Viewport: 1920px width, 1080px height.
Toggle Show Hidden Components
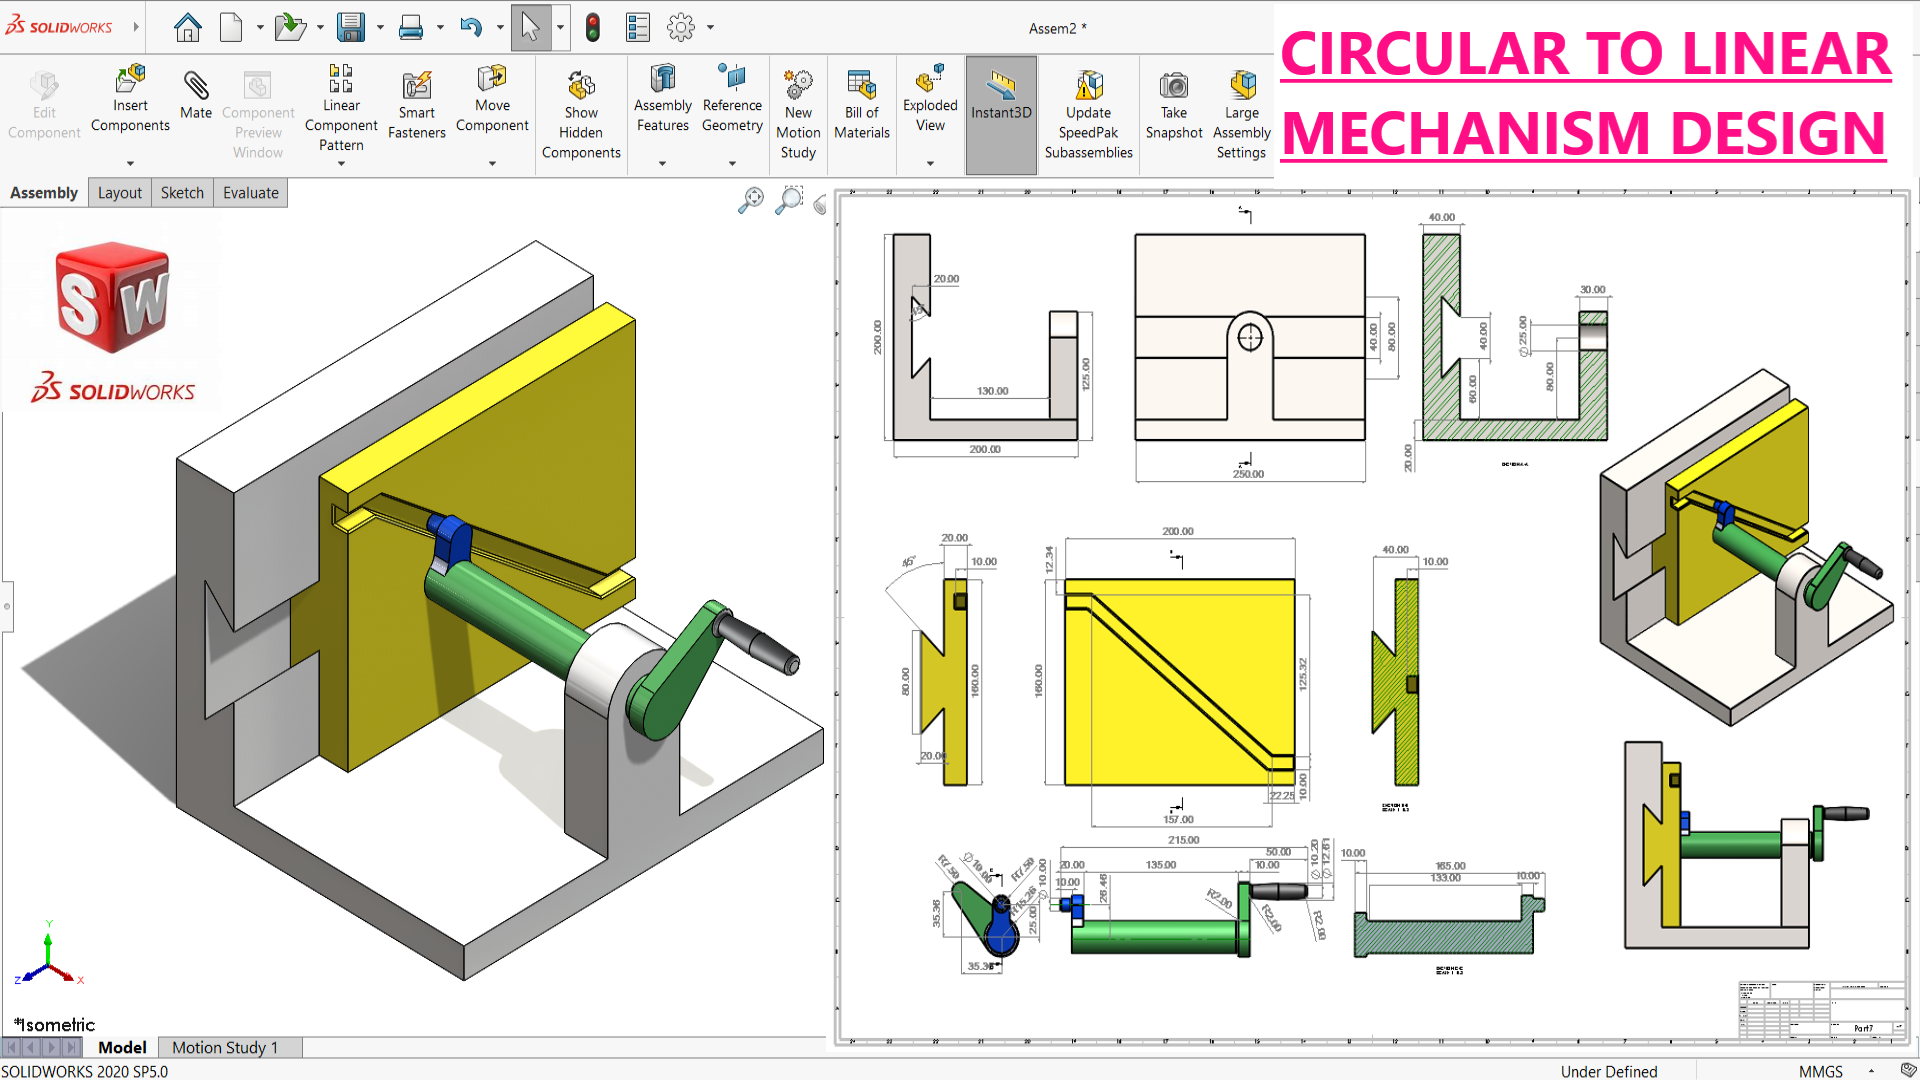click(581, 87)
